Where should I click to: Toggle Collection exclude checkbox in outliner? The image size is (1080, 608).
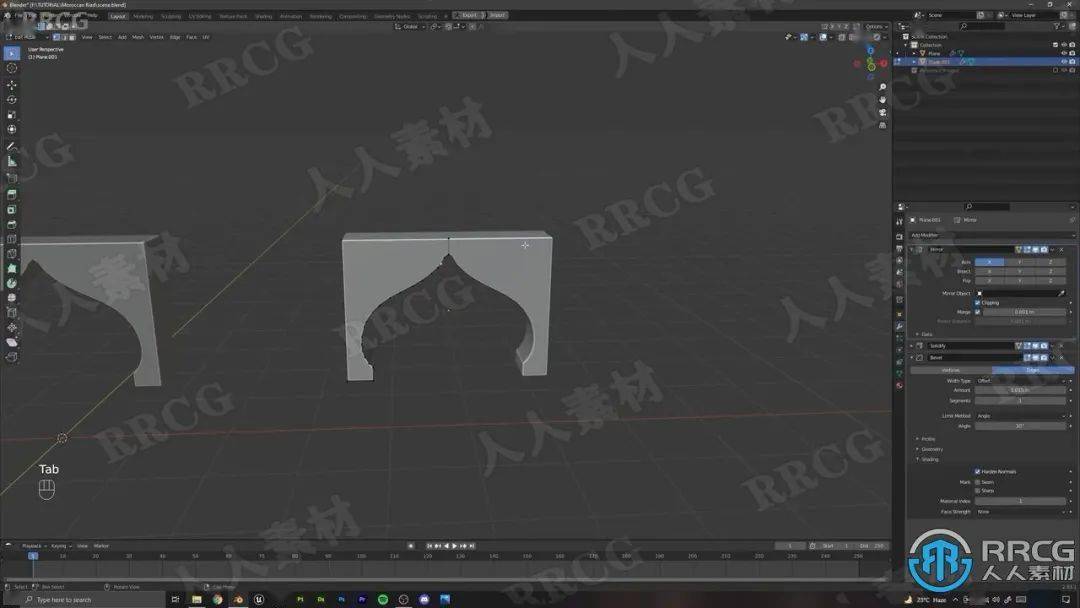pos(1055,45)
